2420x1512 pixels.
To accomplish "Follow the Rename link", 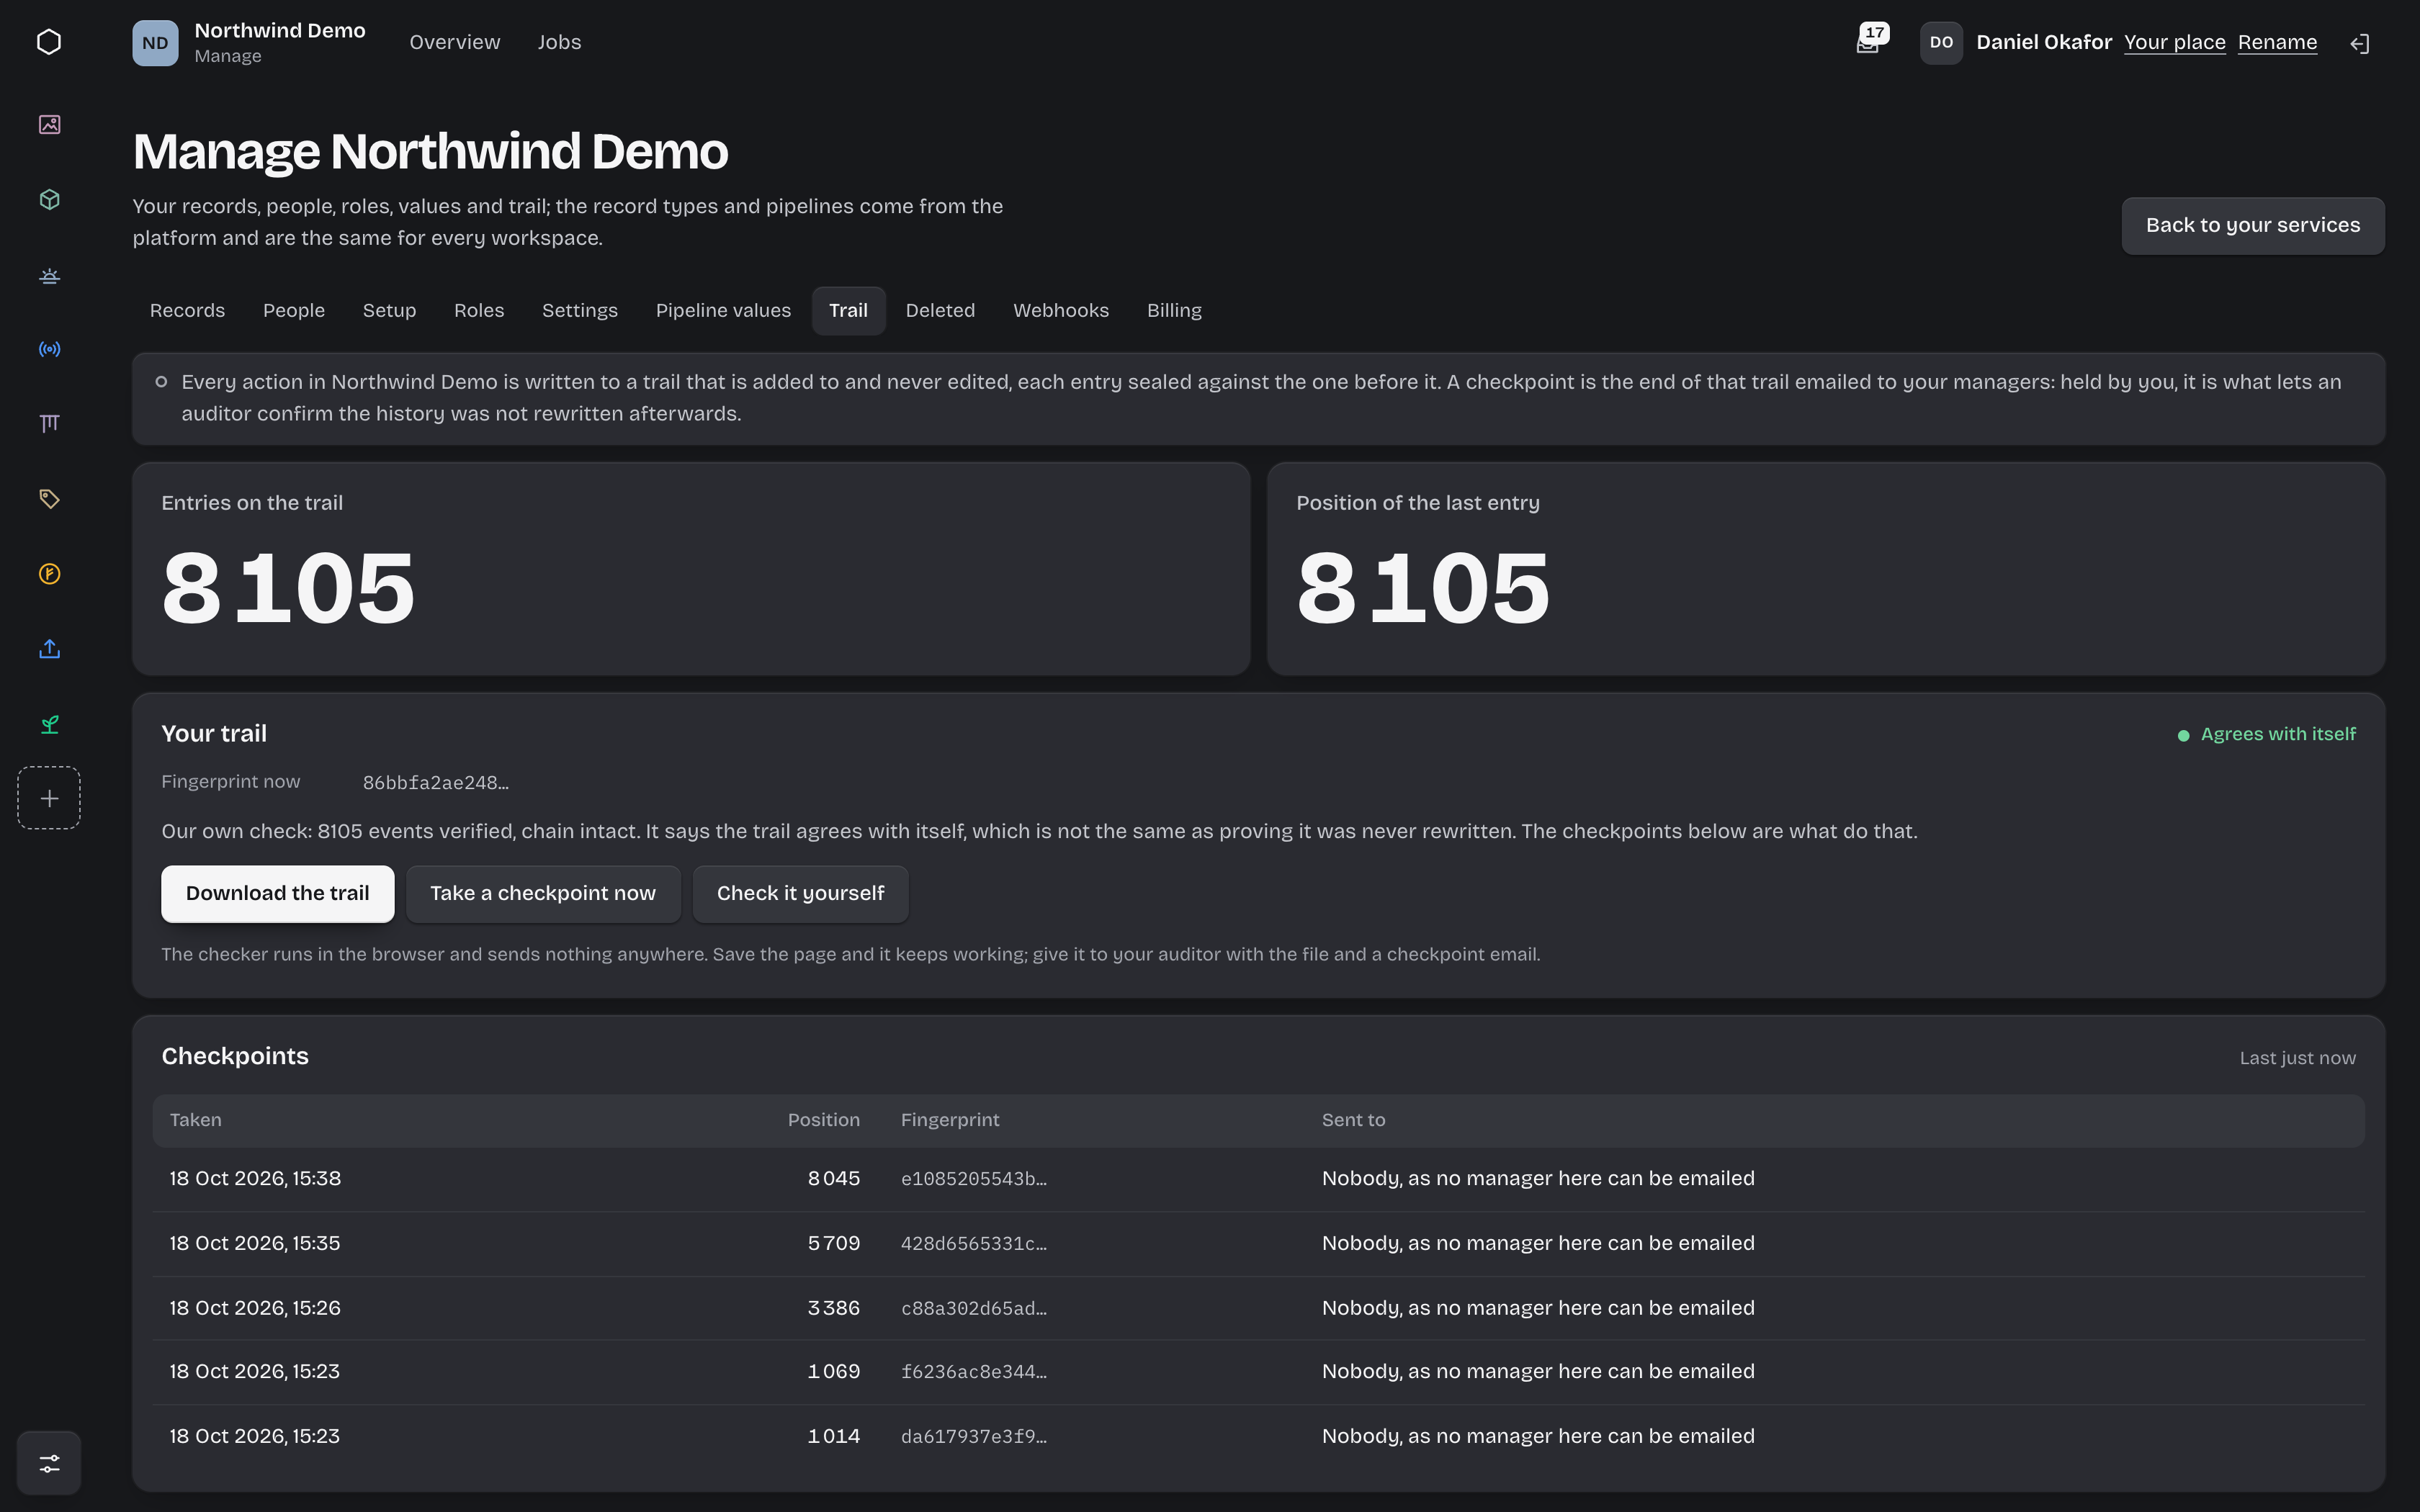I will coord(2277,42).
